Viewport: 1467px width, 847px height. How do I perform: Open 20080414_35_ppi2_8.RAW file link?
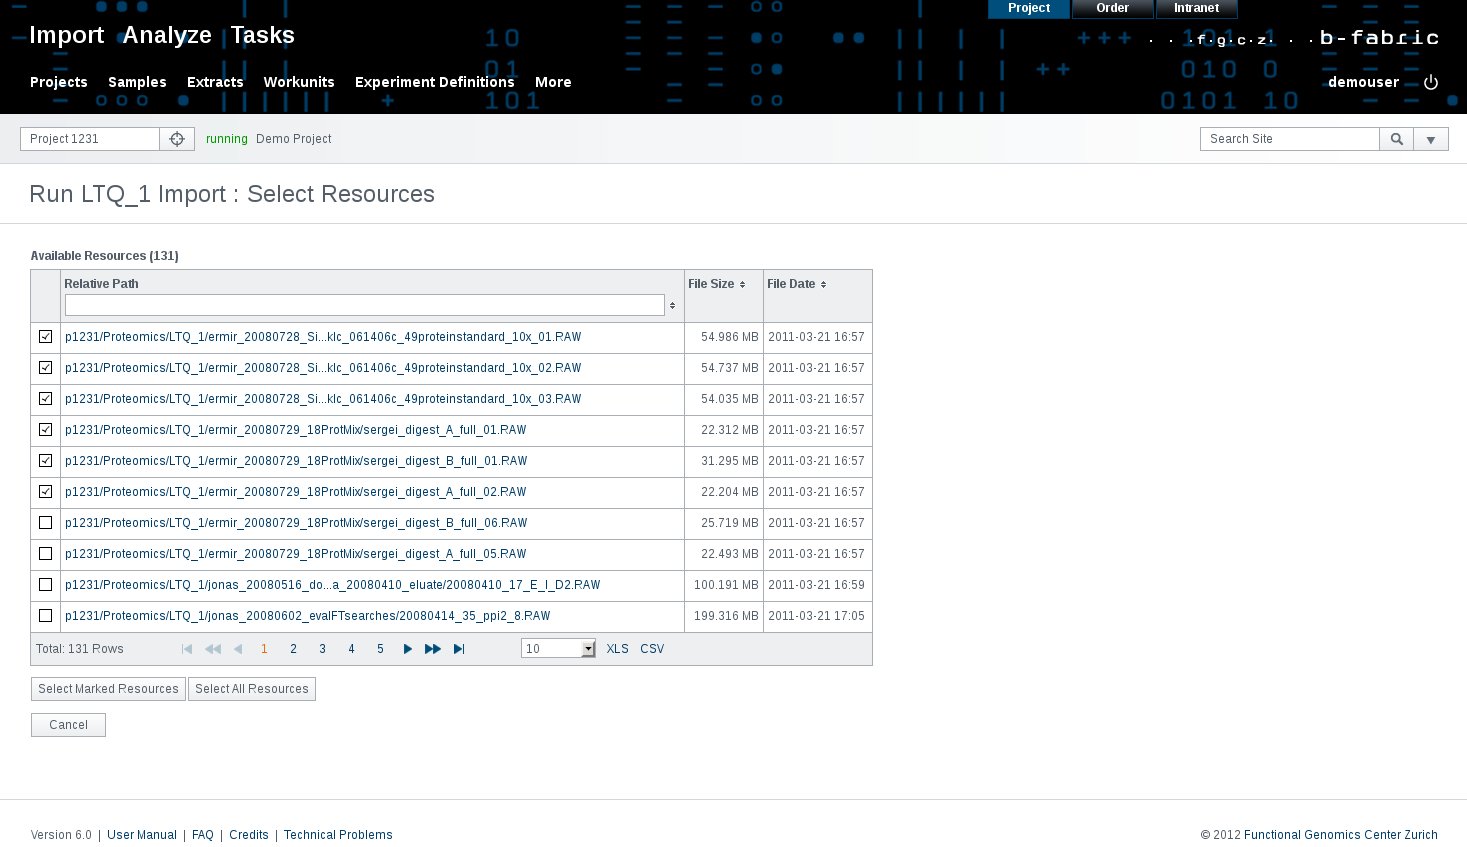(308, 616)
